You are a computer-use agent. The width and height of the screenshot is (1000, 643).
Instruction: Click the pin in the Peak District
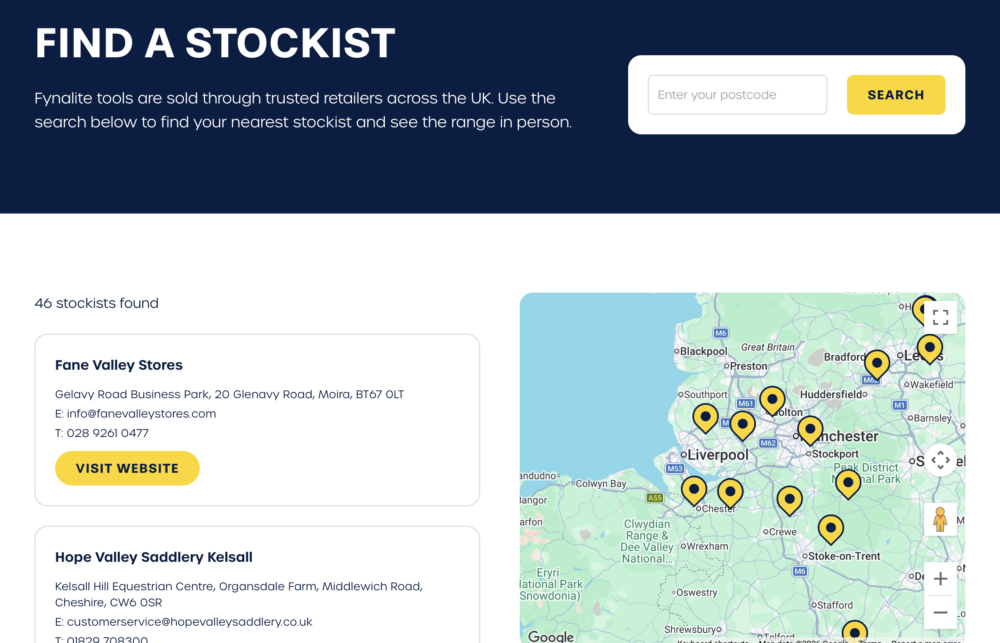(x=848, y=484)
